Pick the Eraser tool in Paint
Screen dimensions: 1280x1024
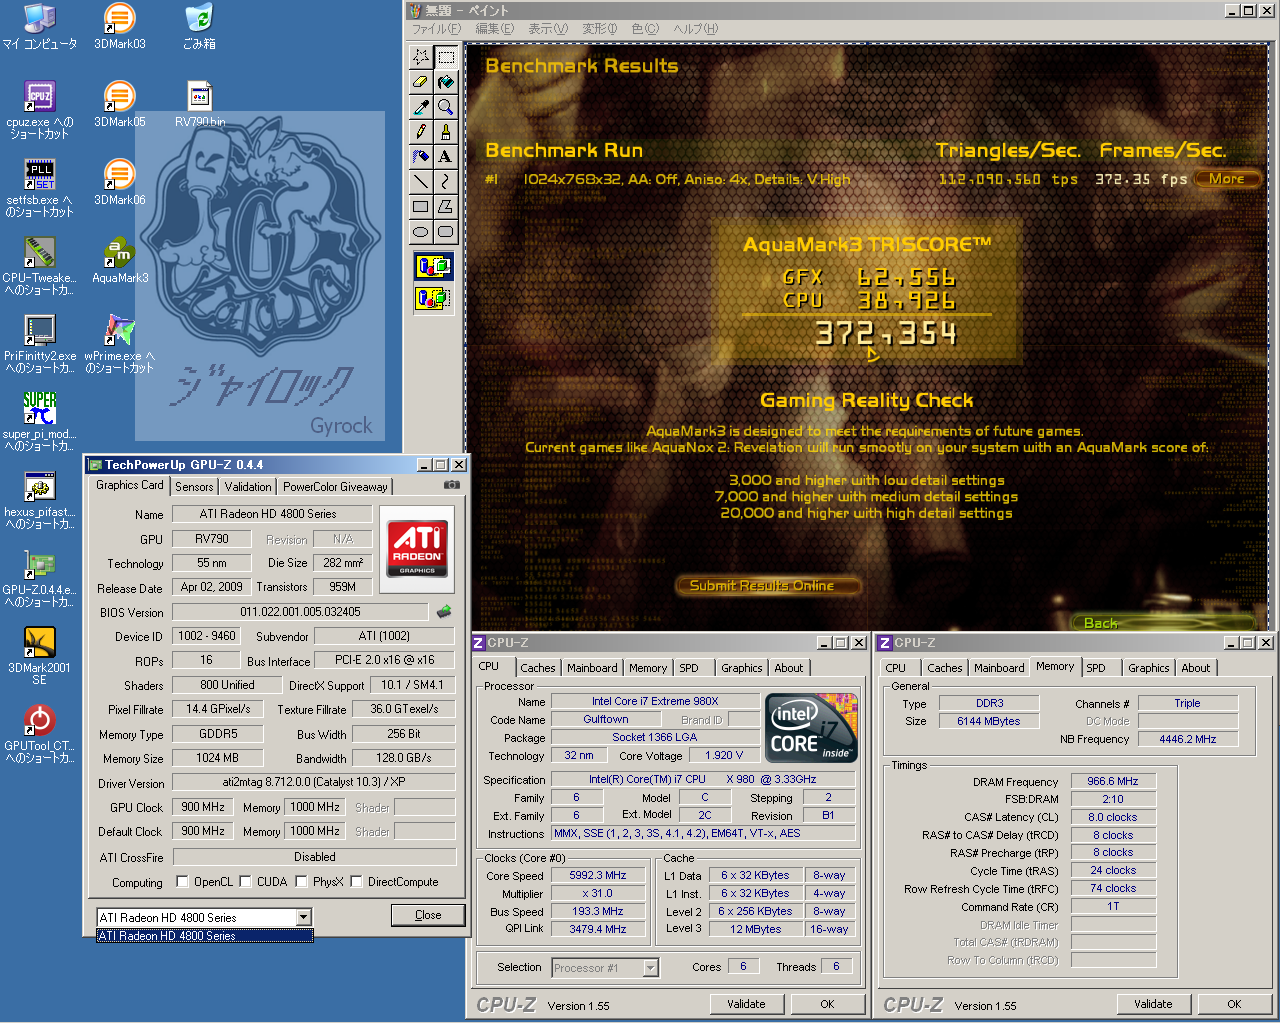tap(421, 82)
